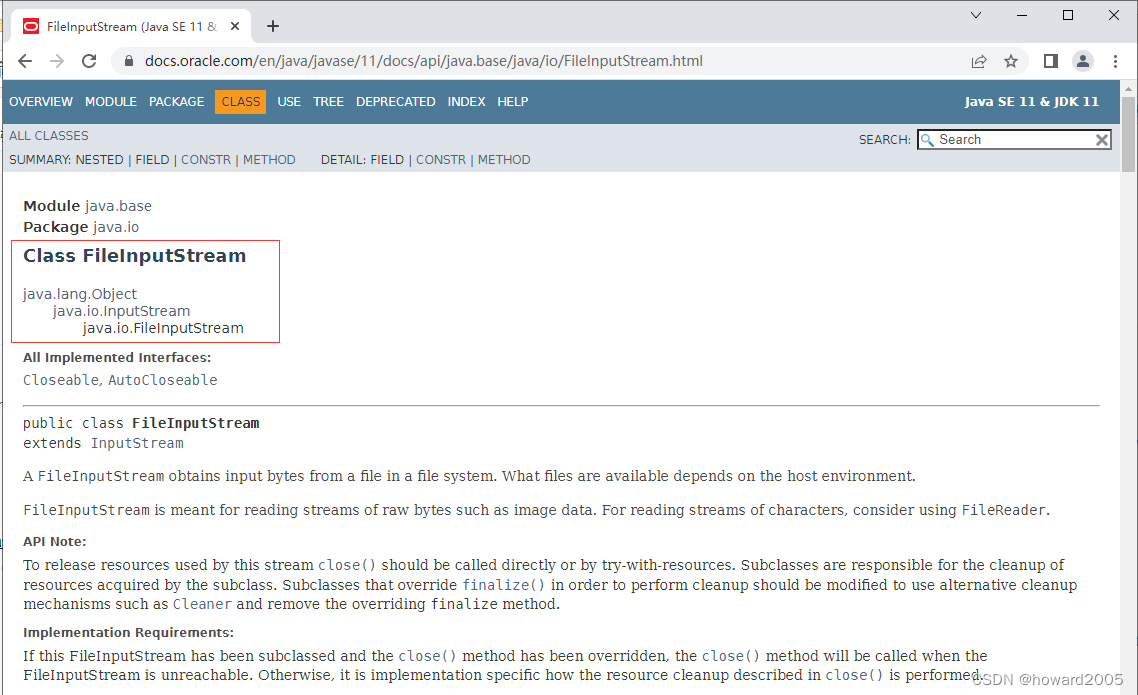The height and width of the screenshot is (695, 1138).
Task: Open the DEPRECATED list
Action: coord(396,102)
